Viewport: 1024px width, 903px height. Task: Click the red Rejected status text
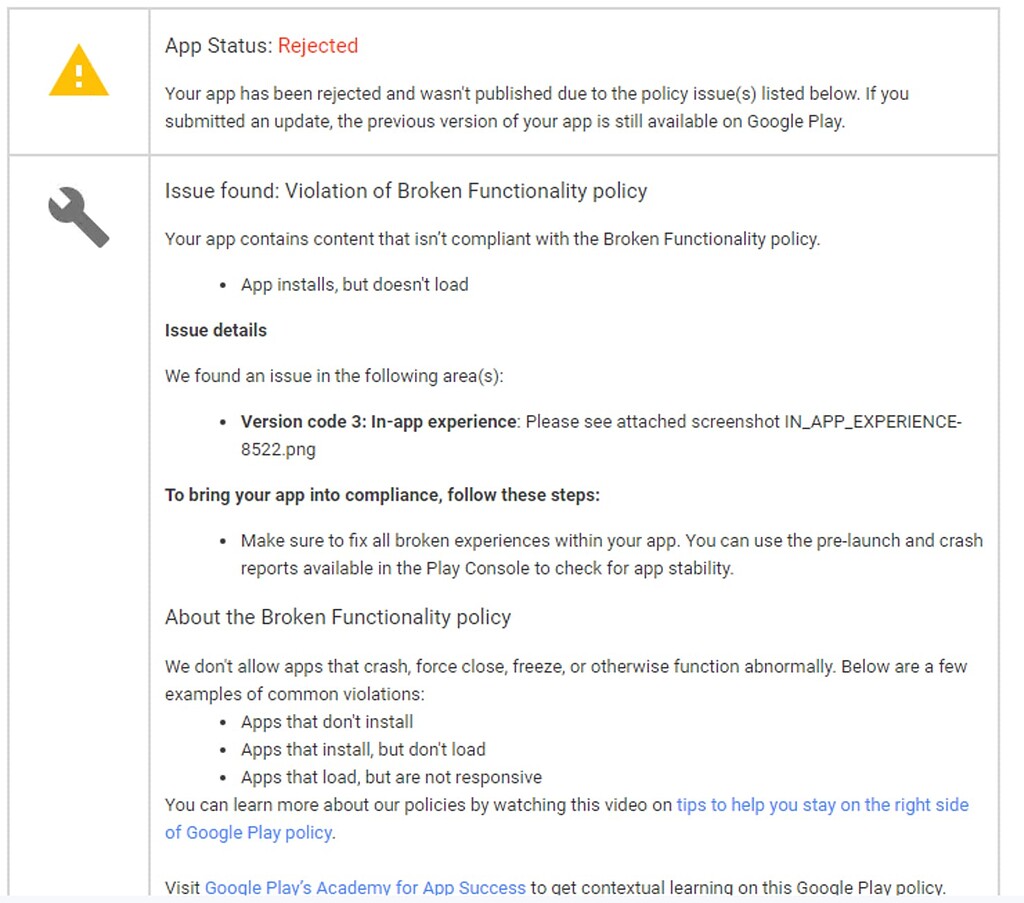tap(317, 46)
